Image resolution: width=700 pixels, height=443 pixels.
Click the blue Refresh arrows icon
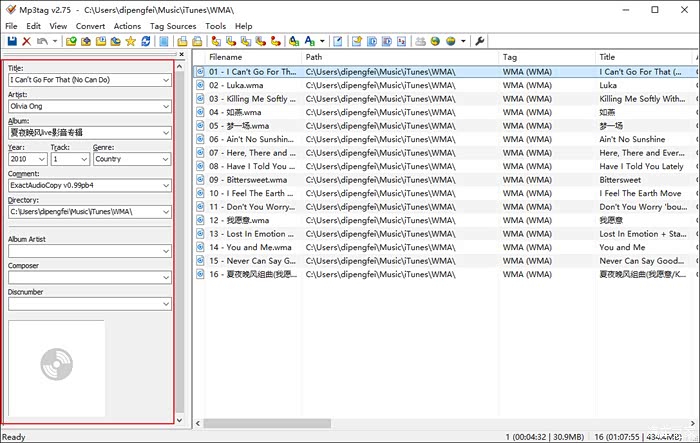(x=146, y=41)
